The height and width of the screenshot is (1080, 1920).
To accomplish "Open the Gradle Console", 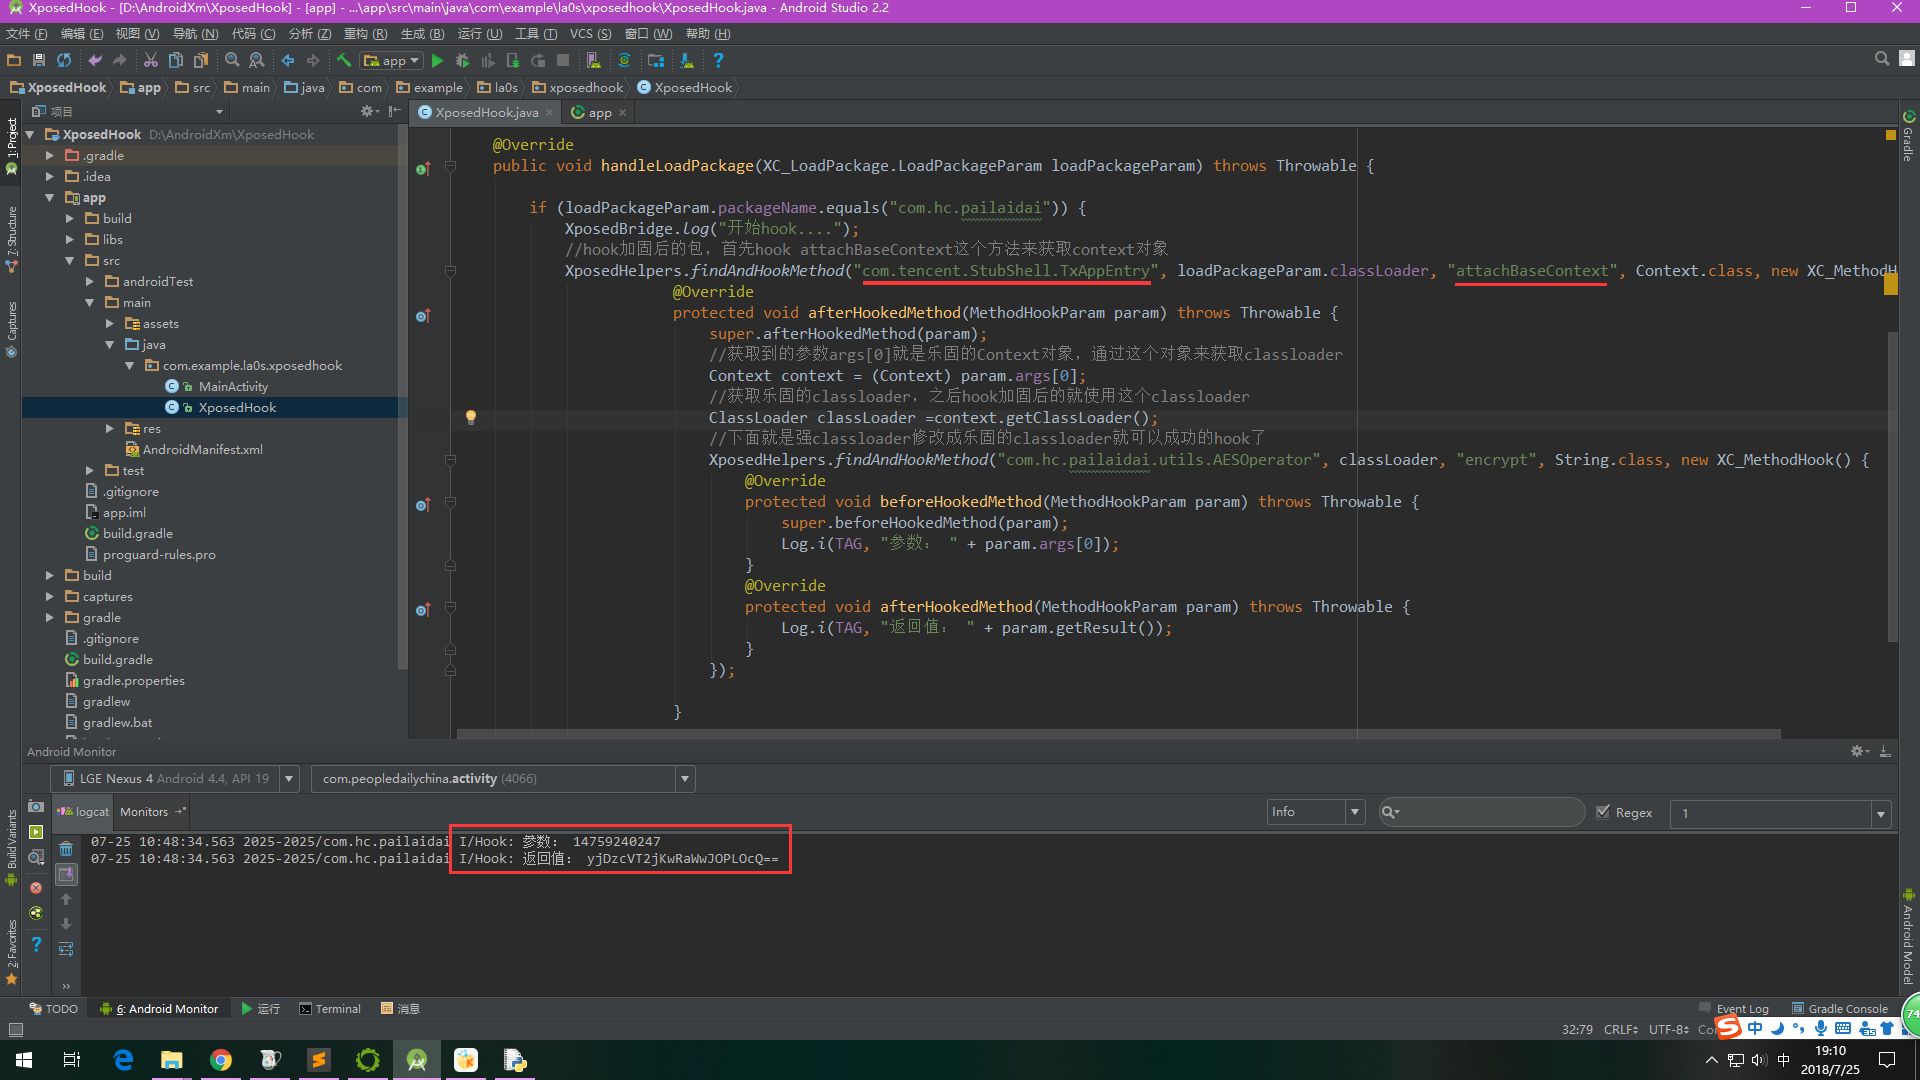I will (x=1840, y=1009).
